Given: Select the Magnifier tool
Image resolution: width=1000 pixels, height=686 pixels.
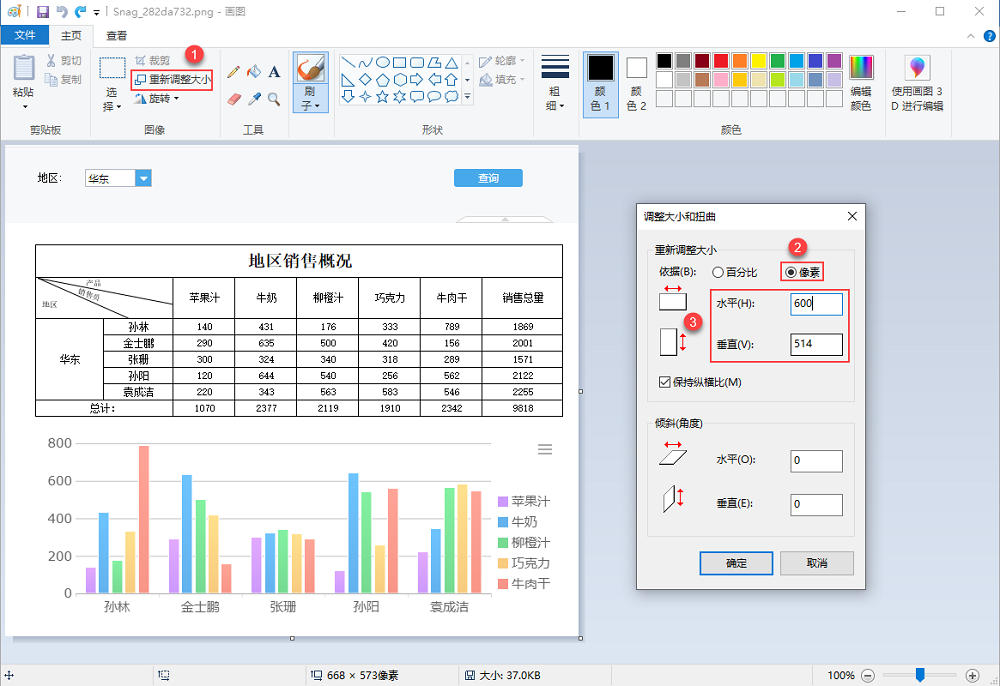Looking at the screenshot, I should pyautogui.click(x=274, y=99).
